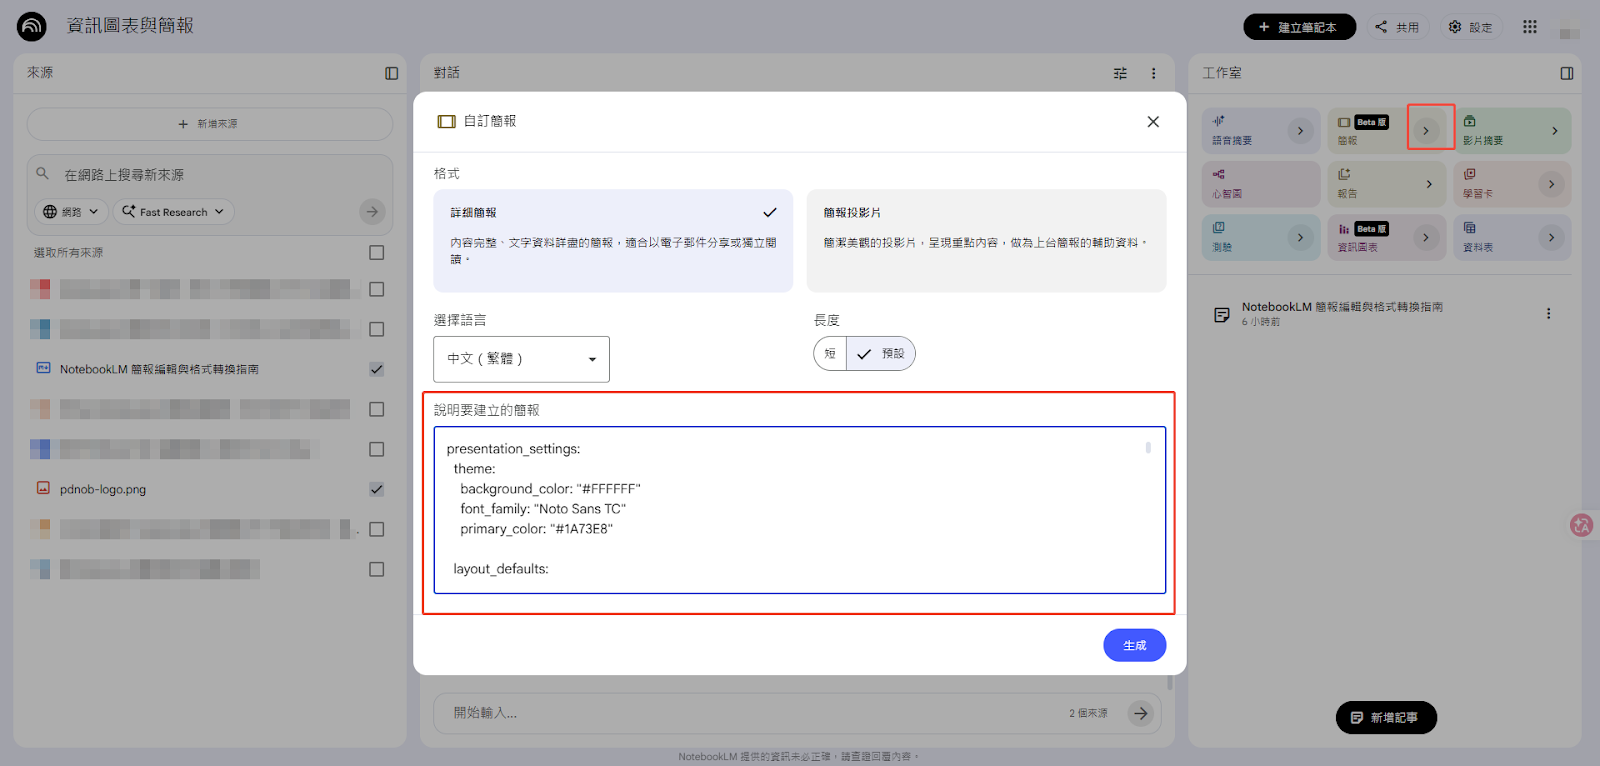This screenshot has height=766, width=1600.
Task: Click the 新增記事 add note button
Action: click(x=1386, y=717)
